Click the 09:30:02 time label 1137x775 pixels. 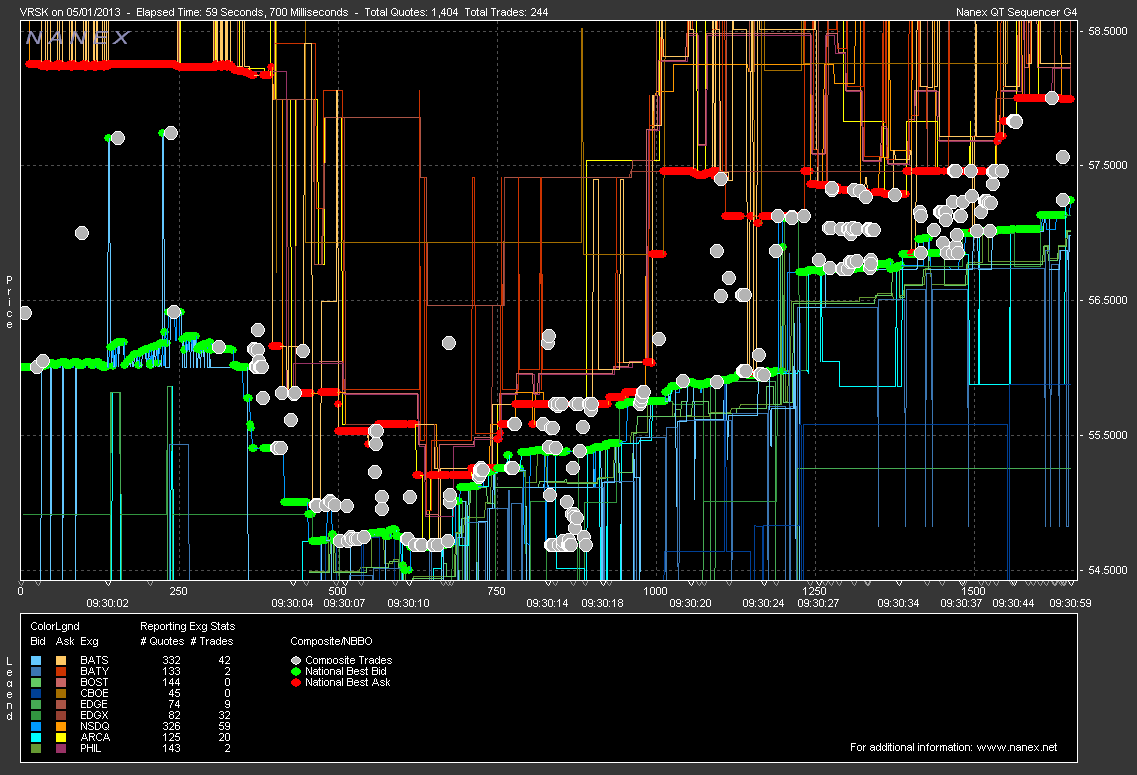(x=107, y=603)
